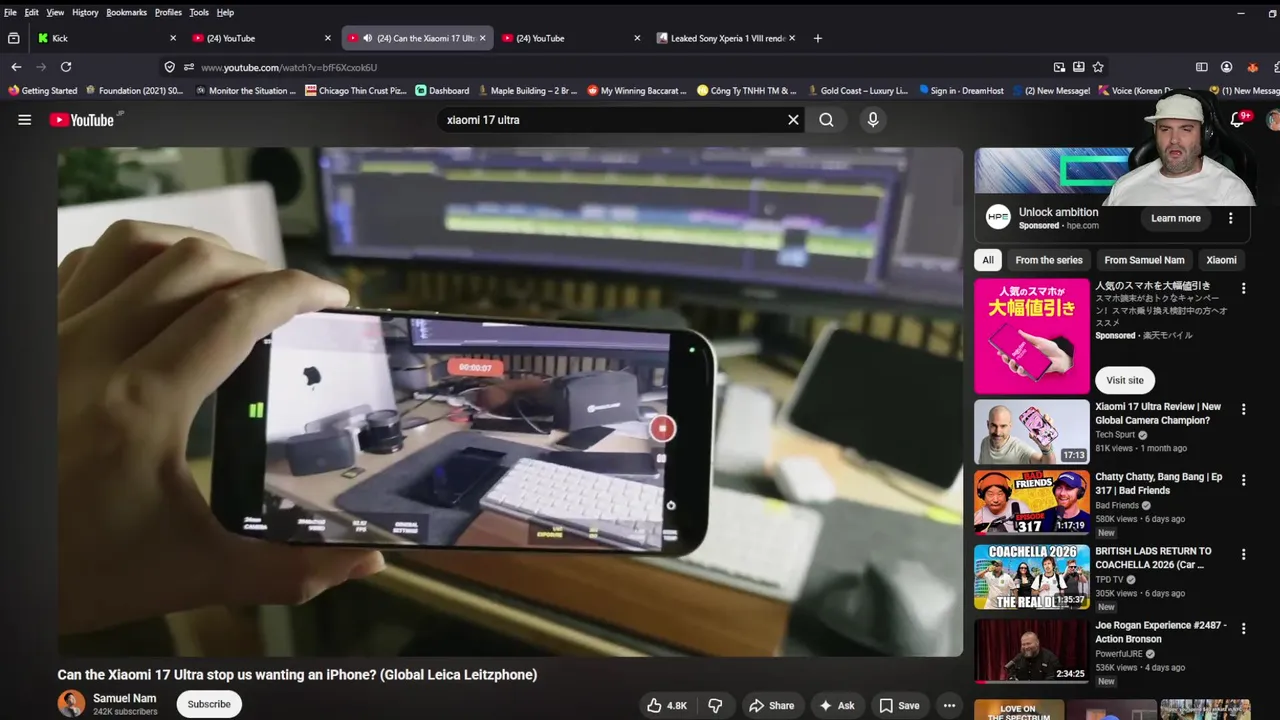Mute the tab using speaker icon

click(x=367, y=38)
